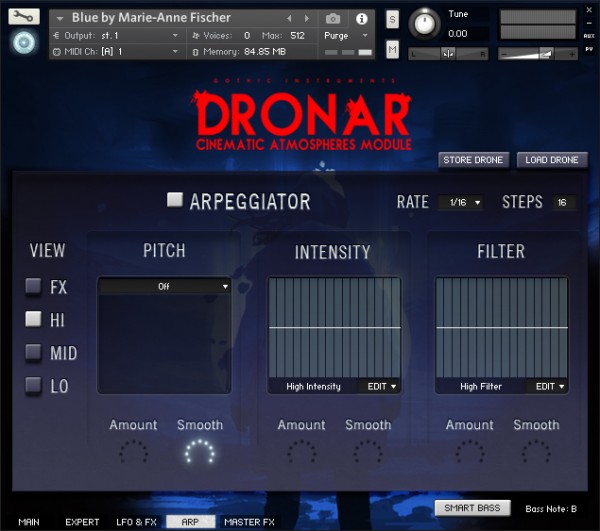Click the Intensity Amount knob

click(x=302, y=452)
